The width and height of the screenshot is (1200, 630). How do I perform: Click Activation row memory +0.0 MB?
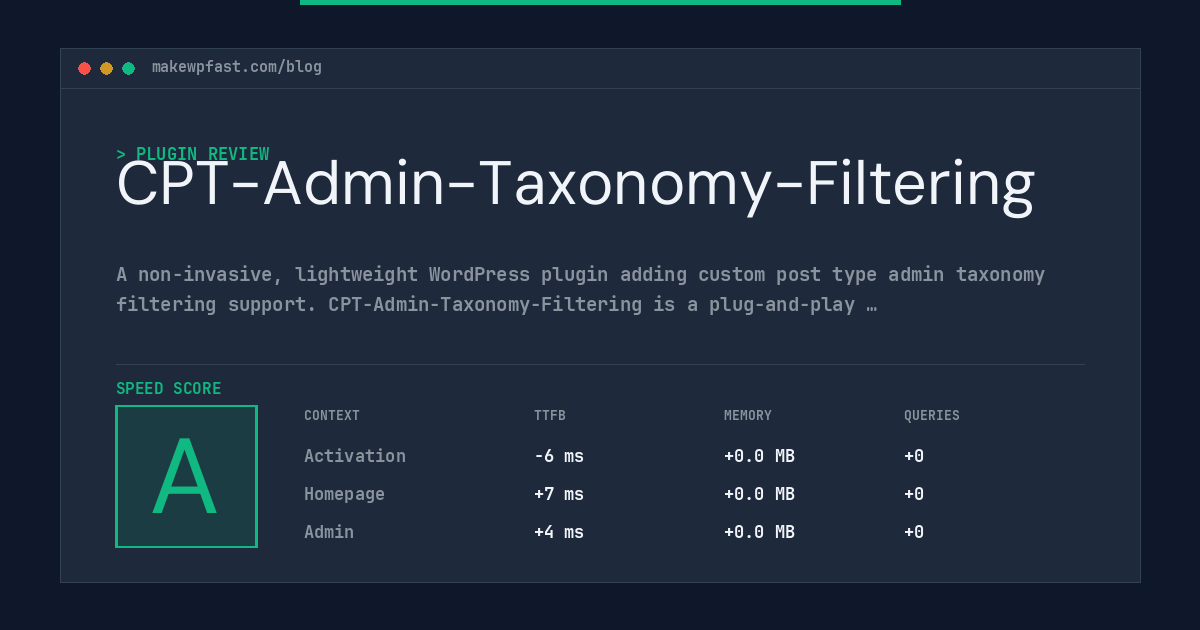pos(759,456)
